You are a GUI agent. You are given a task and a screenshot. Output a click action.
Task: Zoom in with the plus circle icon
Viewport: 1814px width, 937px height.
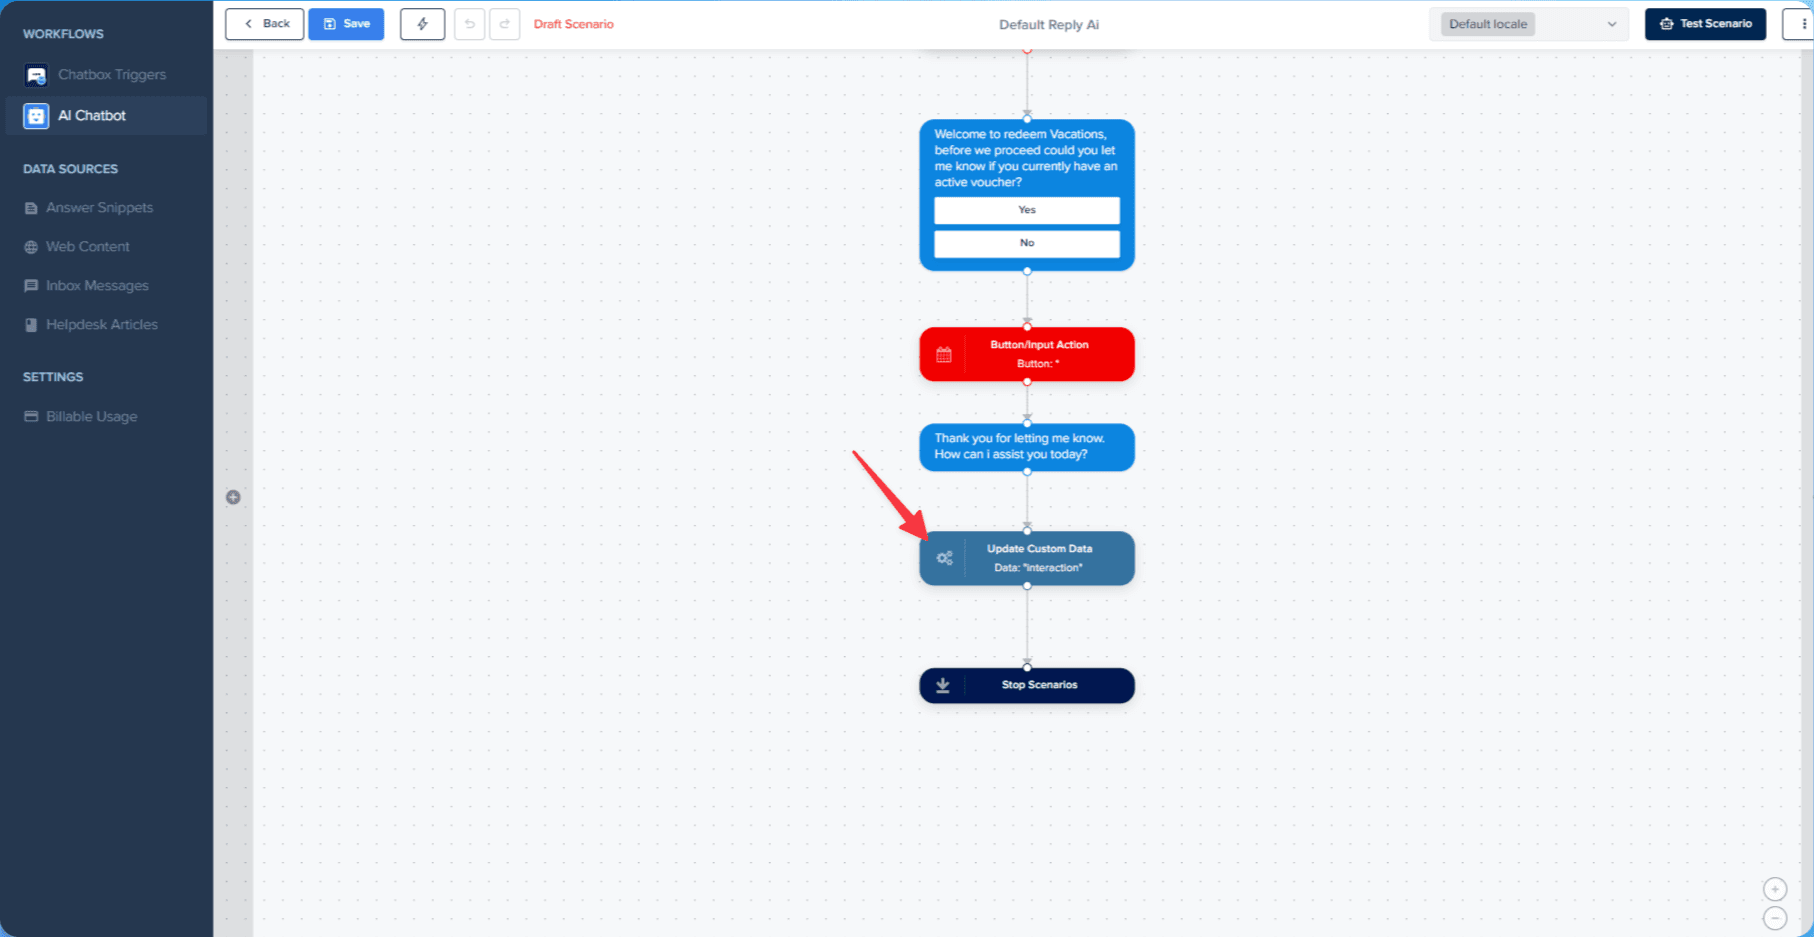(1775, 889)
